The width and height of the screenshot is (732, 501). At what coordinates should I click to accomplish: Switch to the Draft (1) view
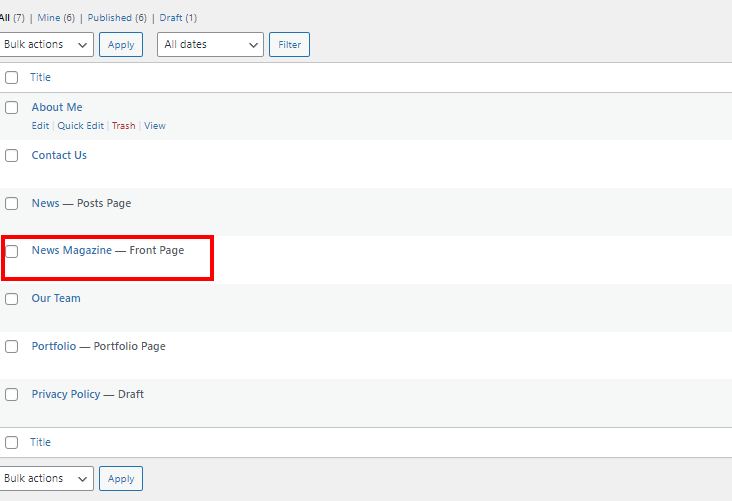178,18
